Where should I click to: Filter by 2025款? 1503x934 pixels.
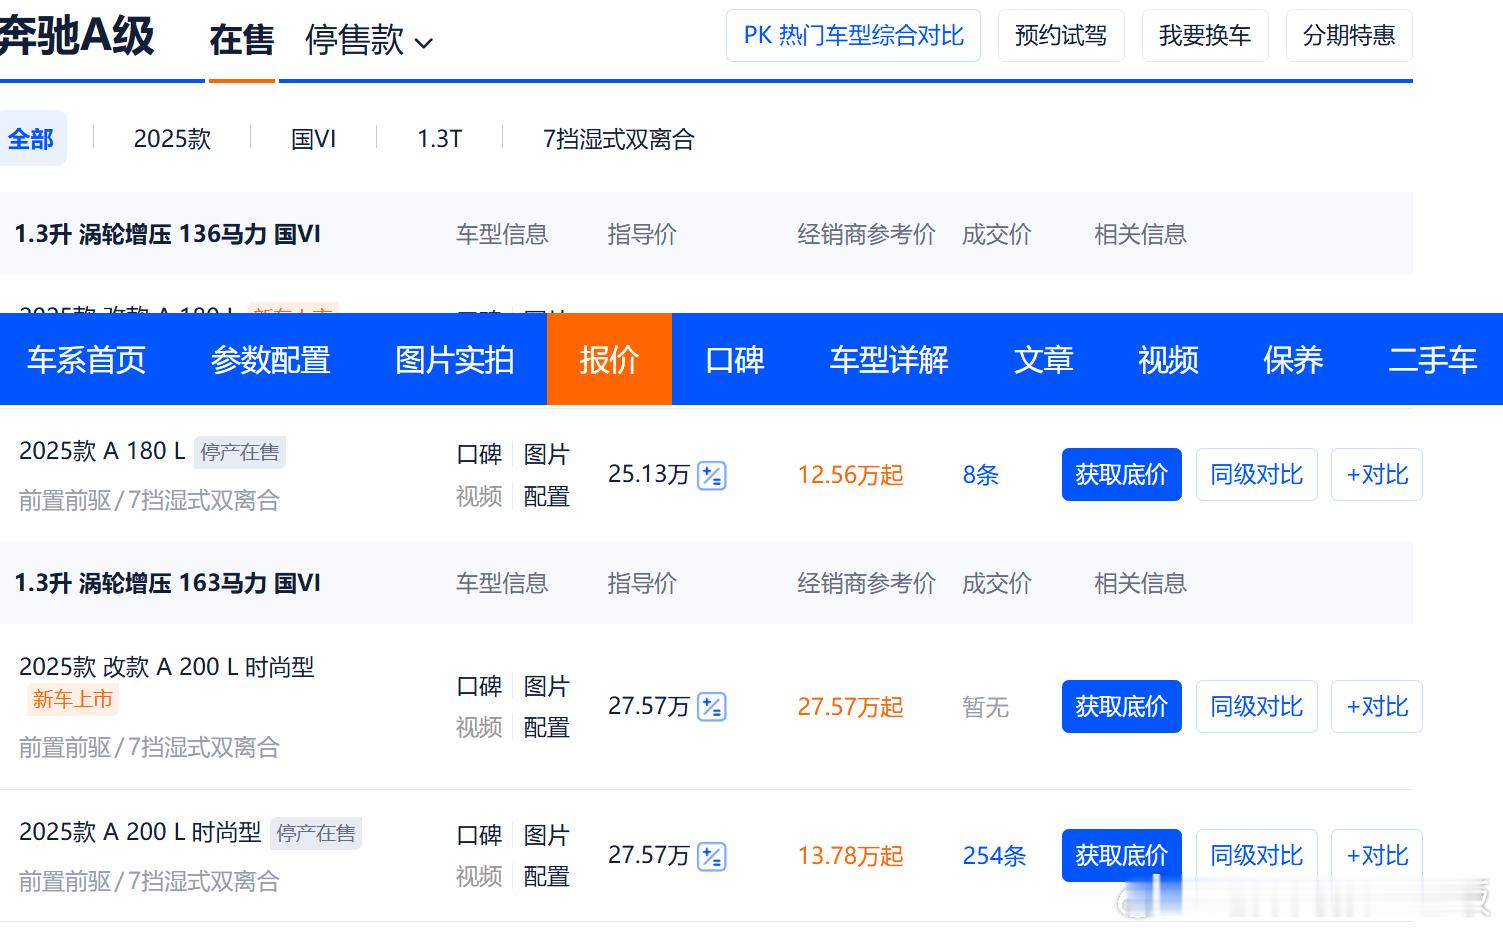[172, 139]
